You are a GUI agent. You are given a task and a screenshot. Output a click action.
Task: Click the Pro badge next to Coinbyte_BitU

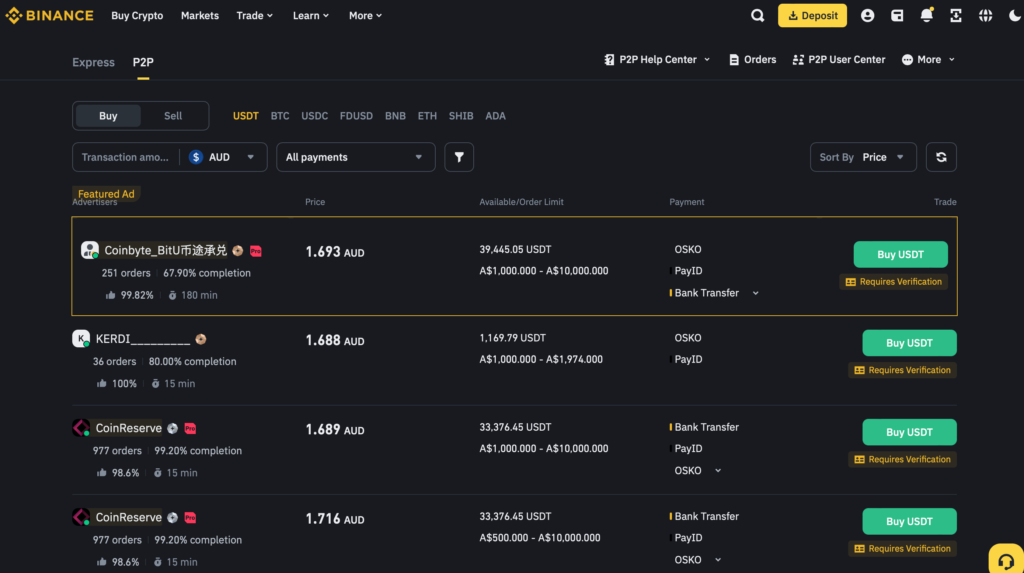256,251
